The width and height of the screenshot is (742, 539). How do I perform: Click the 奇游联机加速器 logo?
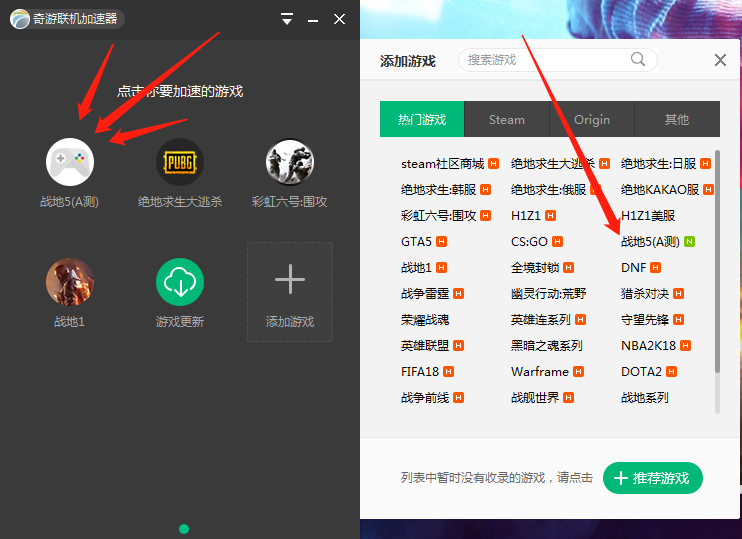(x=20, y=19)
